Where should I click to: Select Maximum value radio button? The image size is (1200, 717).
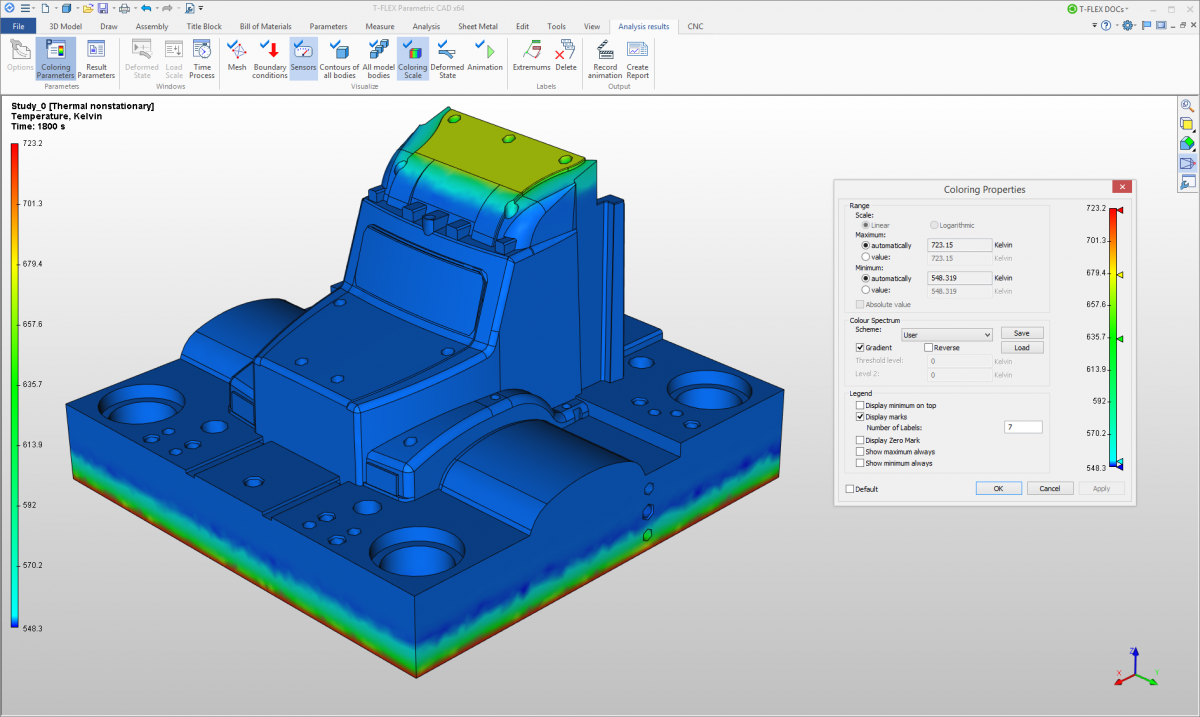(x=865, y=258)
